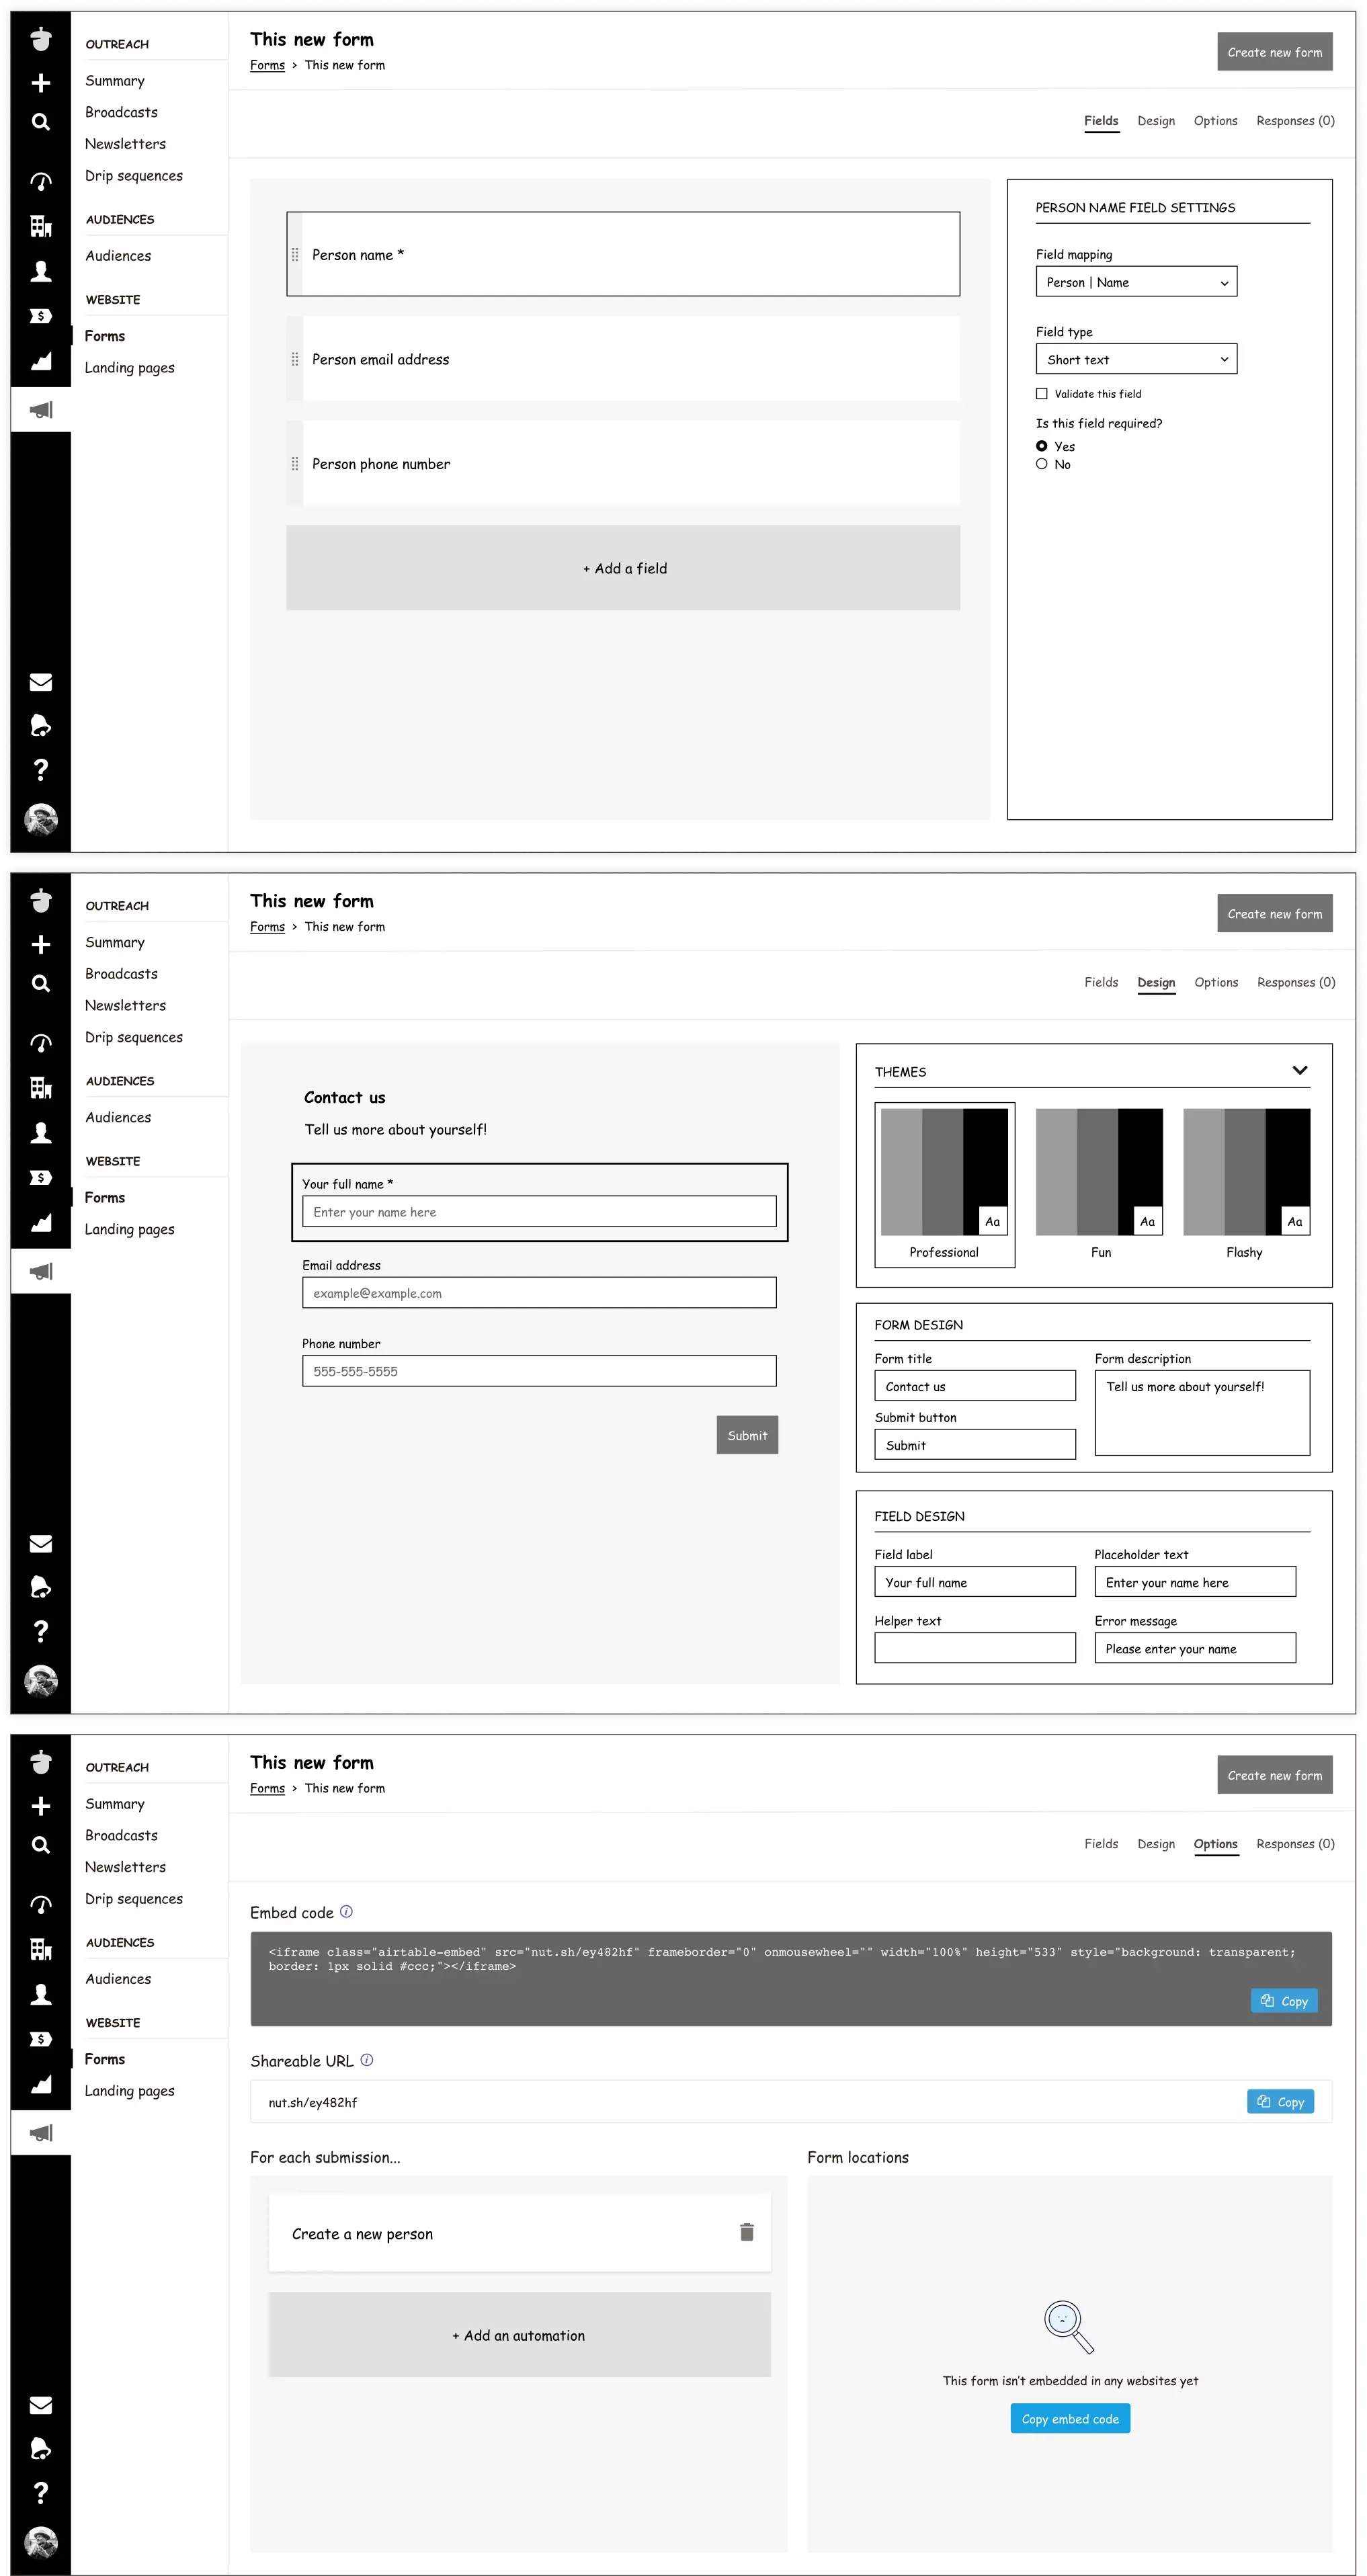Screen dimensions: 1367x2576
Task: Toggle Is this field required to Yes
Action: coord(1043,446)
